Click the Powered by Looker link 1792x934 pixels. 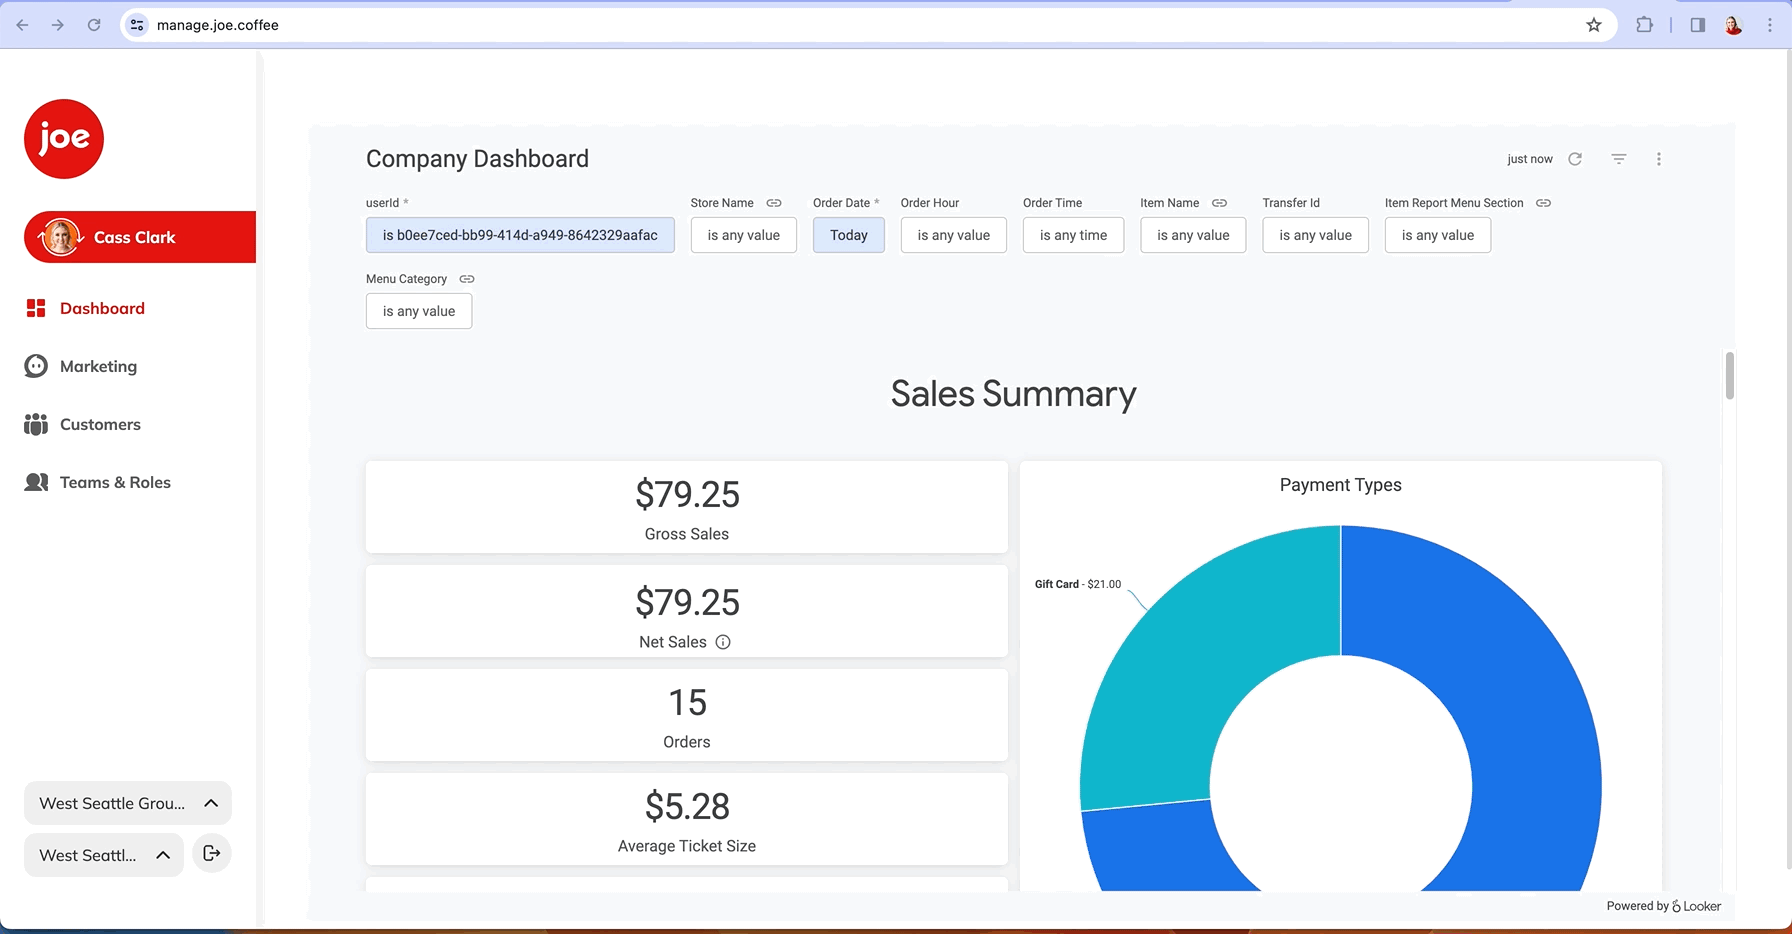[1664, 906]
